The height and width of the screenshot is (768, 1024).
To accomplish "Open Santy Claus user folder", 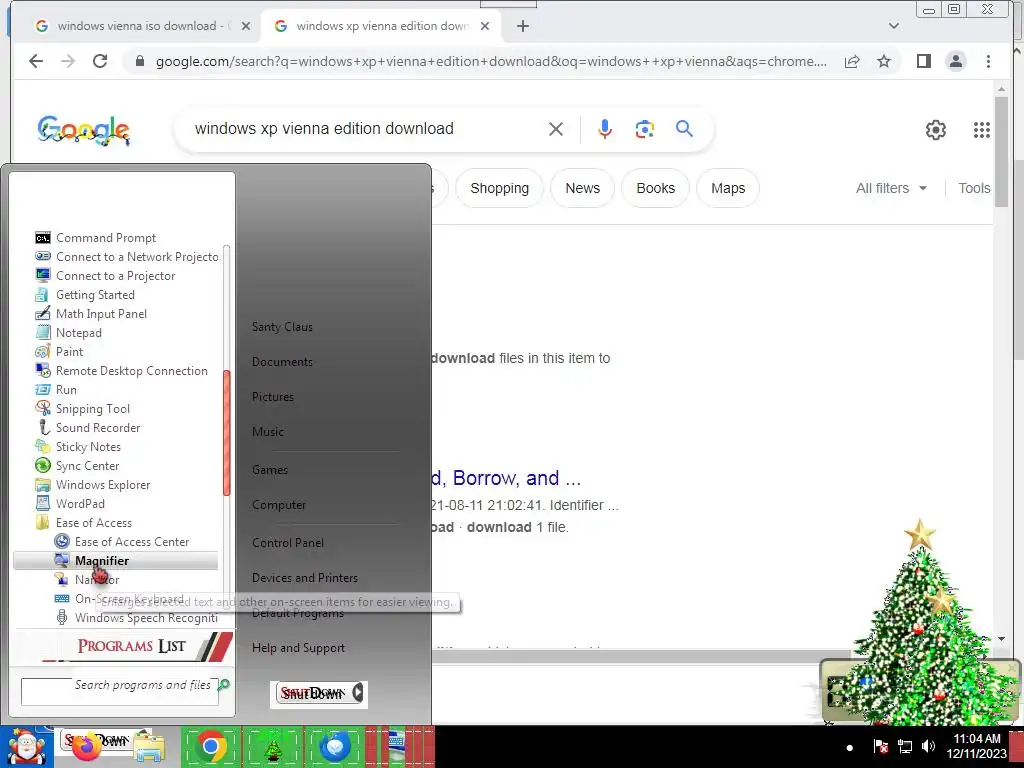I will 282,327.
